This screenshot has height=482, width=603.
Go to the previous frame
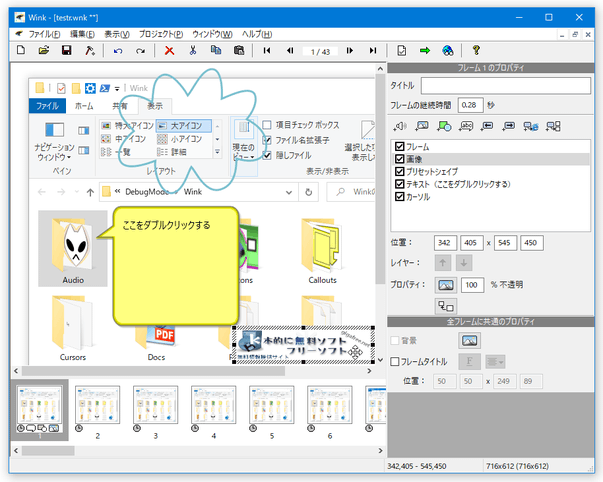(x=290, y=50)
